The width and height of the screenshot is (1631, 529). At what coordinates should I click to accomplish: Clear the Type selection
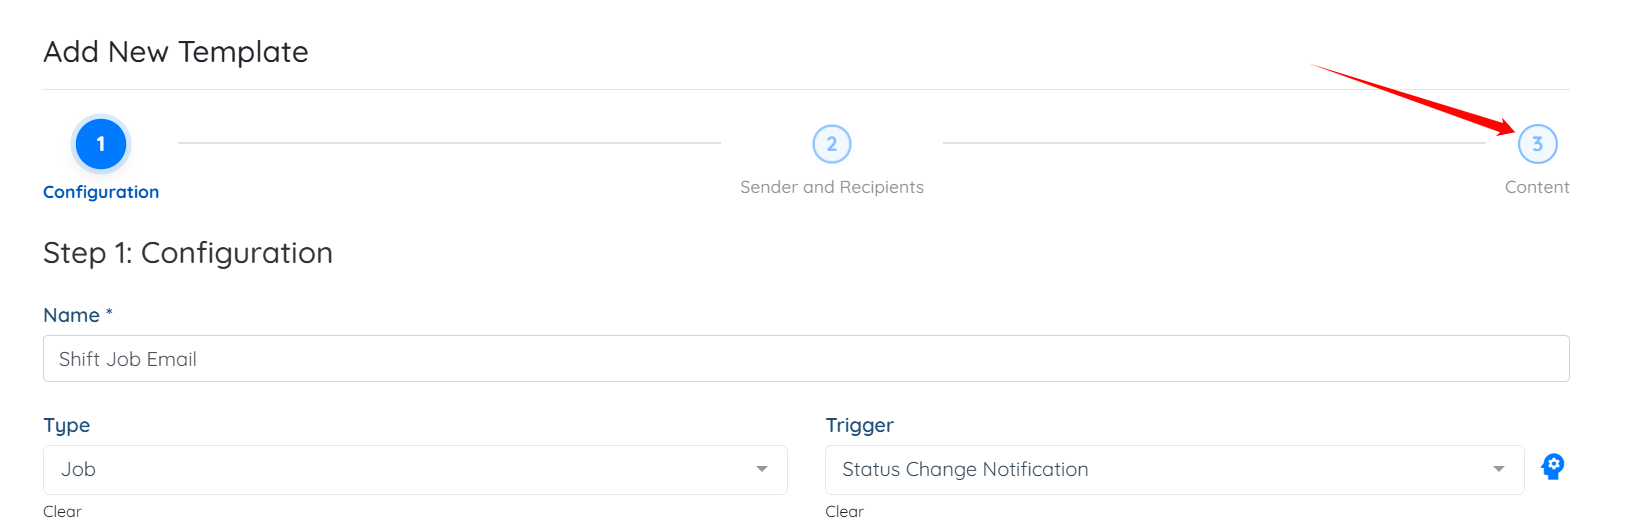tap(62, 511)
